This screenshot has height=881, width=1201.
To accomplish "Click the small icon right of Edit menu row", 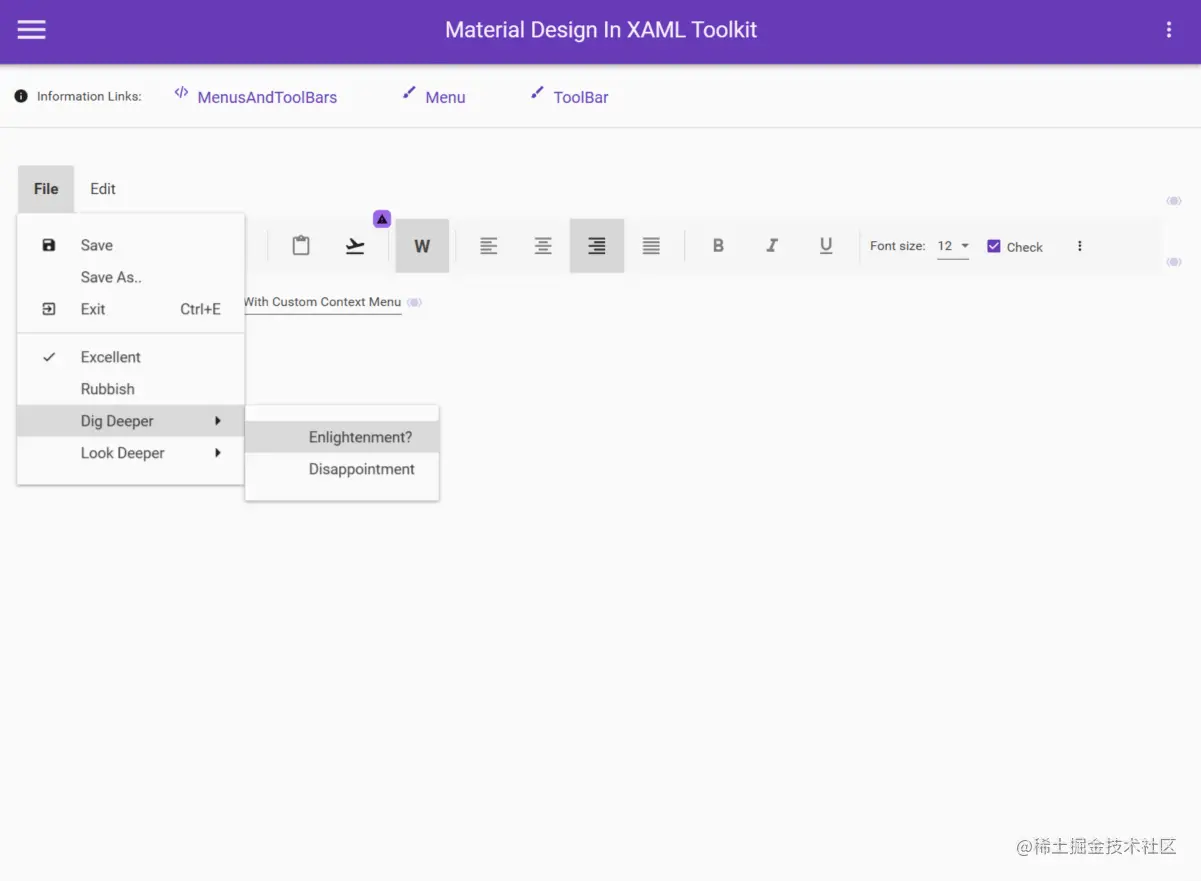I will (x=1174, y=201).
